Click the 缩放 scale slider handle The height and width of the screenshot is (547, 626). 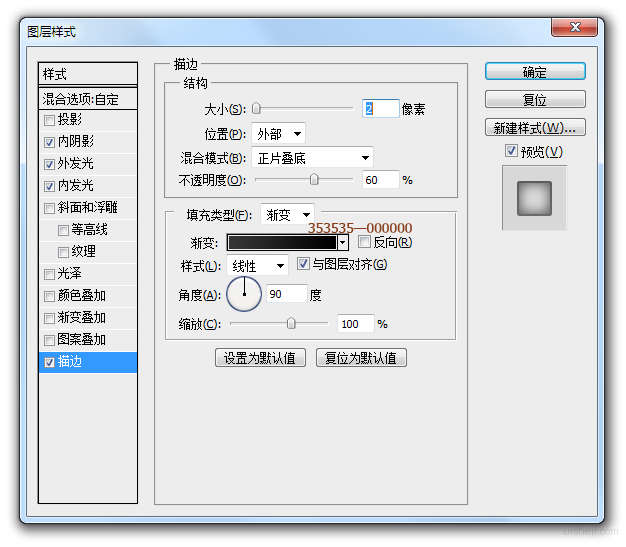[x=291, y=323]
